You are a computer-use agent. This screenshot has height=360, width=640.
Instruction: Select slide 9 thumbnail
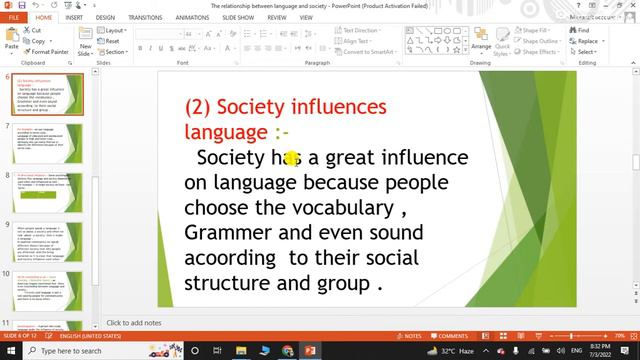[x=48, y=242]
